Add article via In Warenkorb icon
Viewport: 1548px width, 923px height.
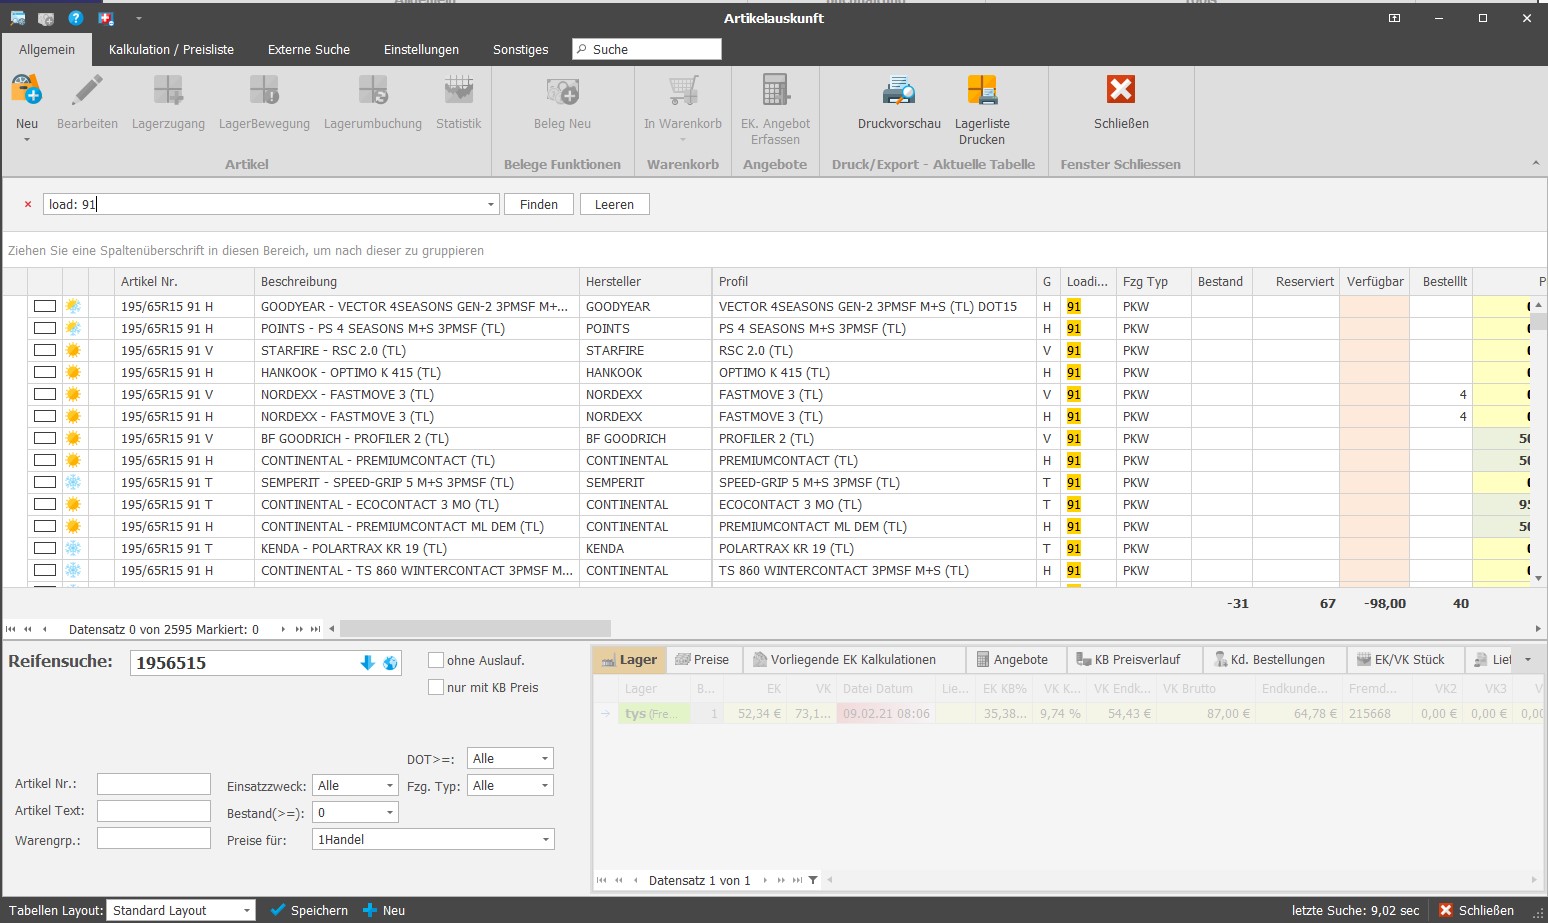pyautogui.click(x=683, y=91)
